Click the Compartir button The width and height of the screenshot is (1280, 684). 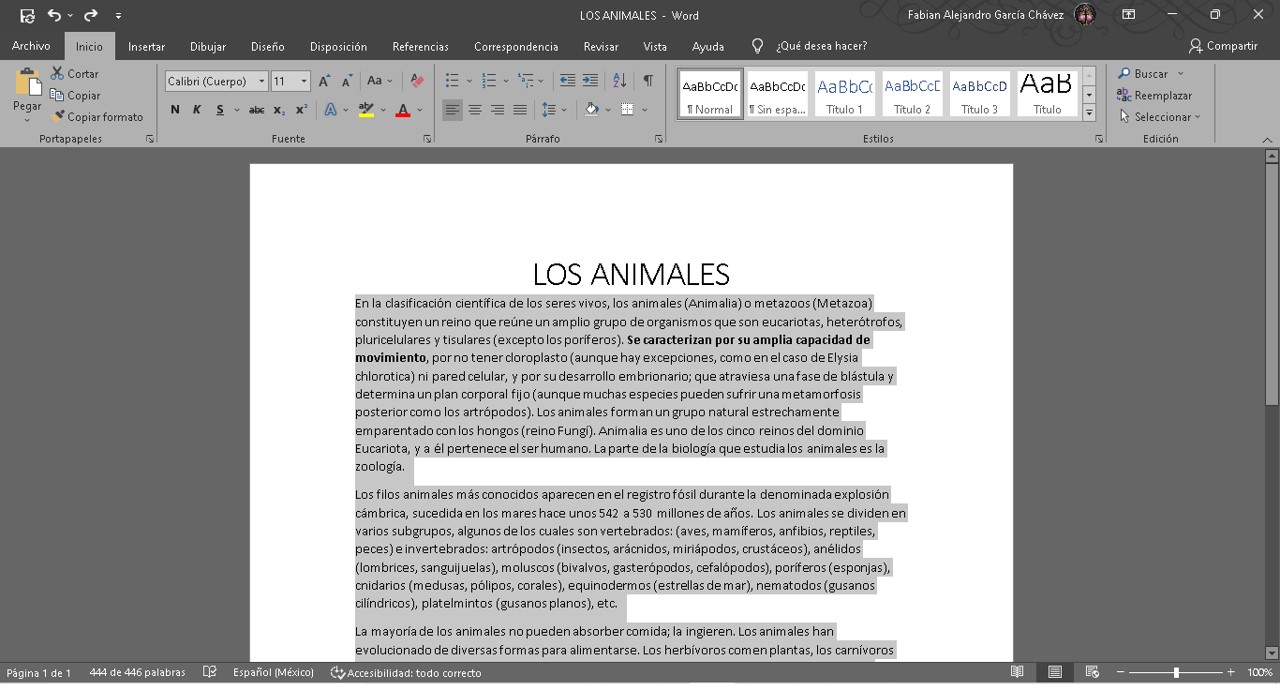[1223, 46]
